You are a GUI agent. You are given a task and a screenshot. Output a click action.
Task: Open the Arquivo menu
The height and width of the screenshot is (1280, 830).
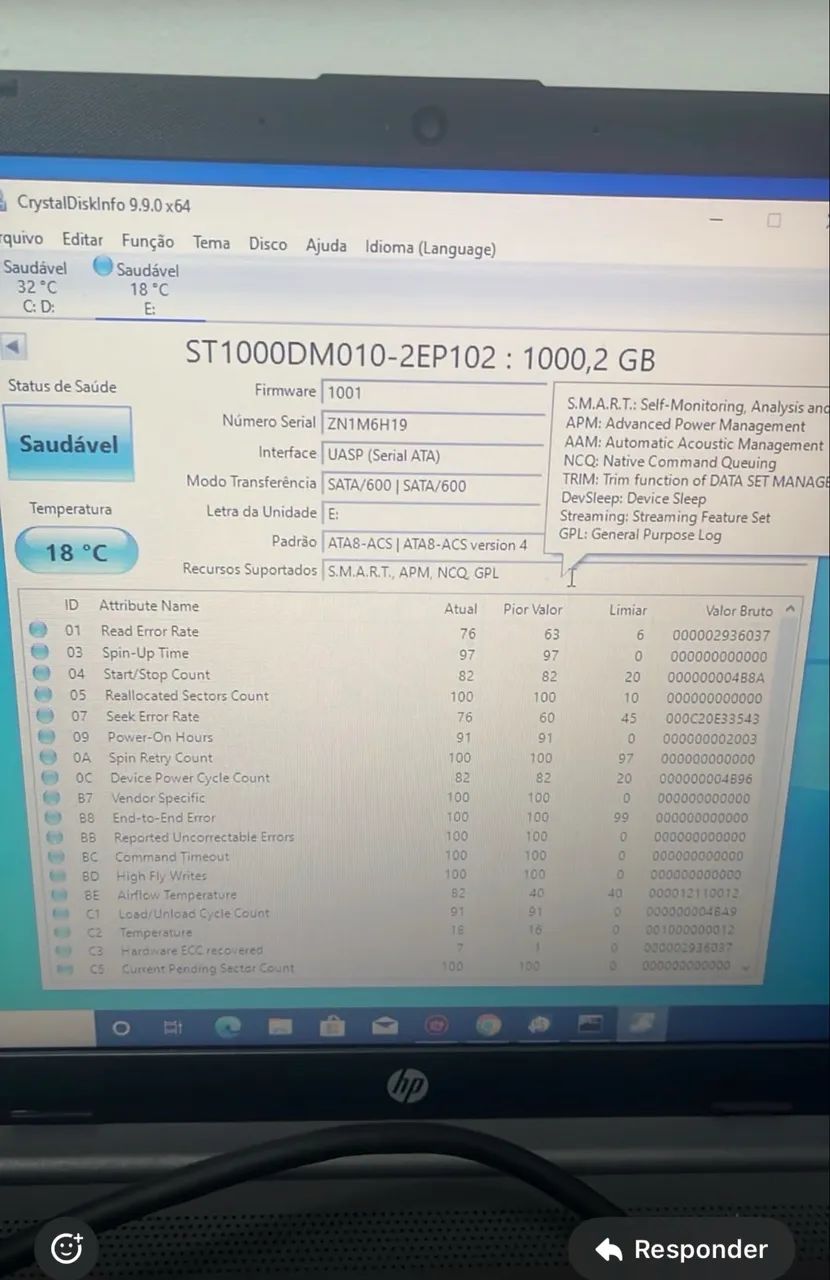(22, 239)
